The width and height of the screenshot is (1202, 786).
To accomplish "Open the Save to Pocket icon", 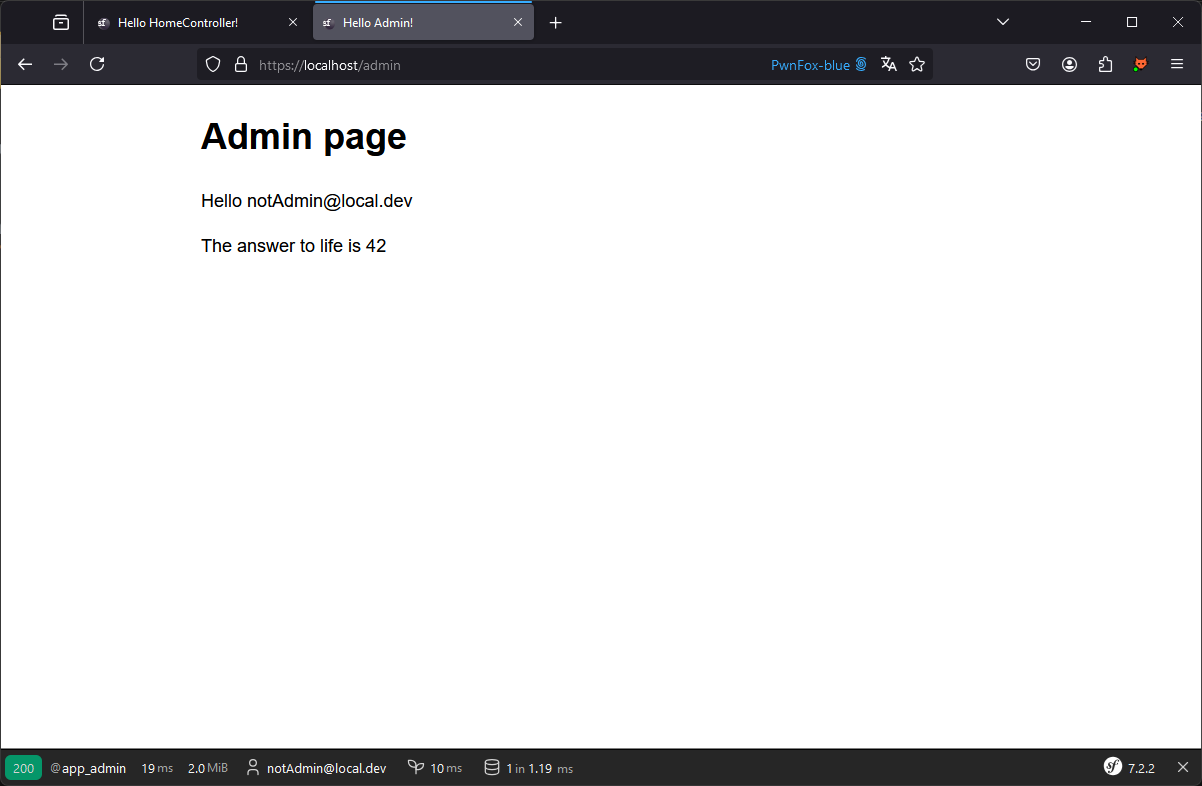I will pos(1033,64).
